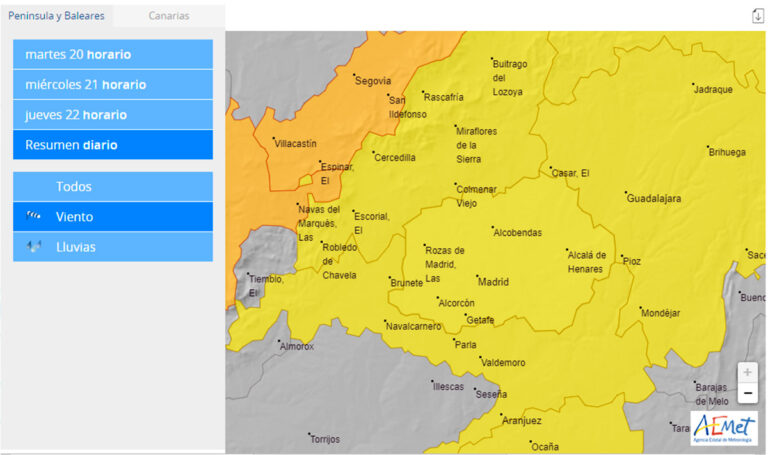This screenshot has height=455, width=768.
Task: Open miércoles 21 horario forecast
Action: click(x=113, y=85)
